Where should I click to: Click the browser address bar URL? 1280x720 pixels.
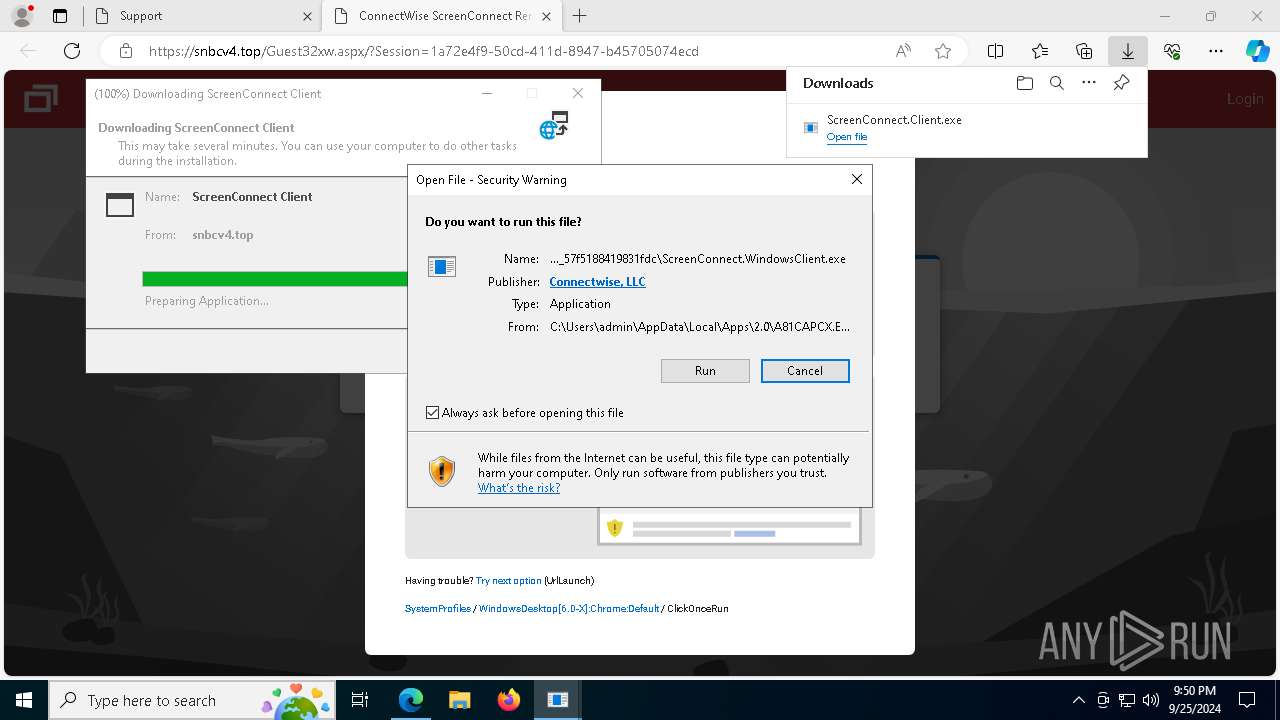424,51
